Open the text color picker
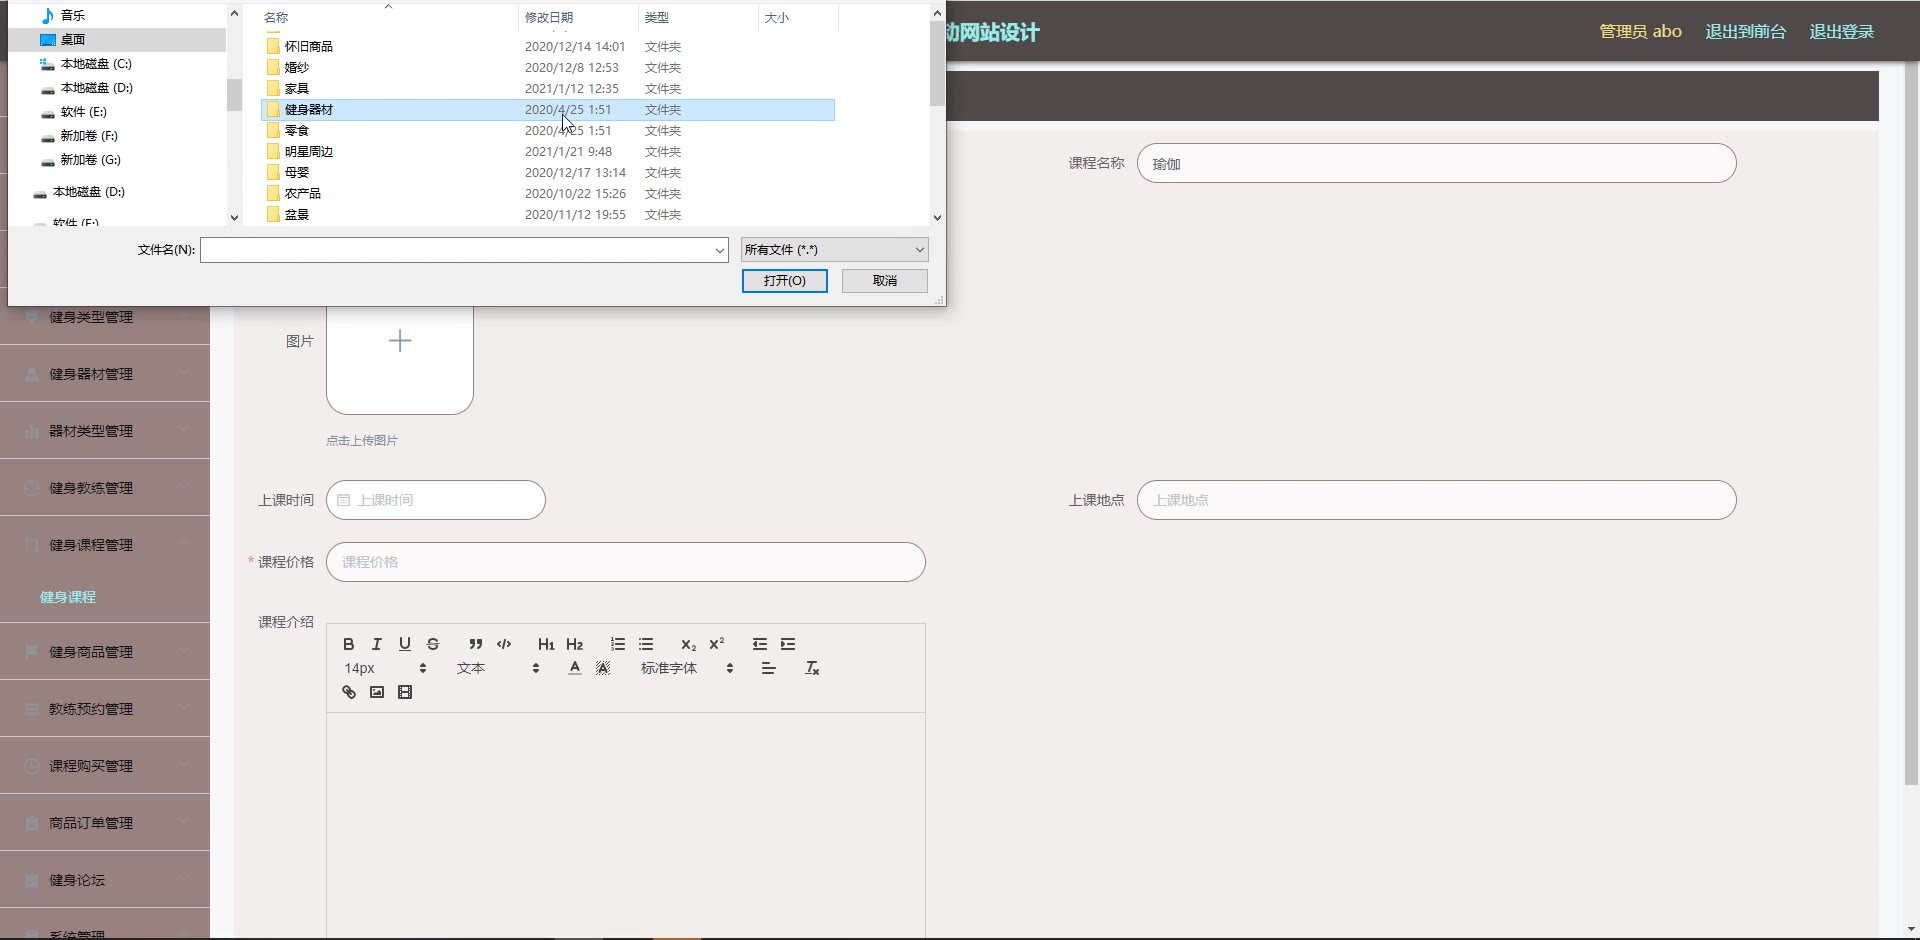 tap(574, 668)
